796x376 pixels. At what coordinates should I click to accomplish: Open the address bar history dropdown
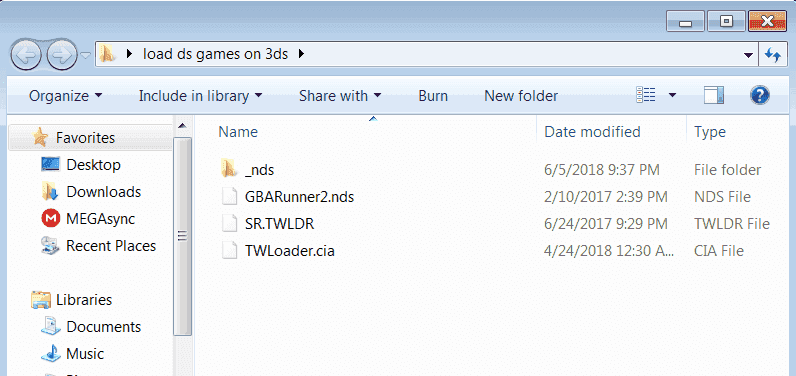pos(748,54)
